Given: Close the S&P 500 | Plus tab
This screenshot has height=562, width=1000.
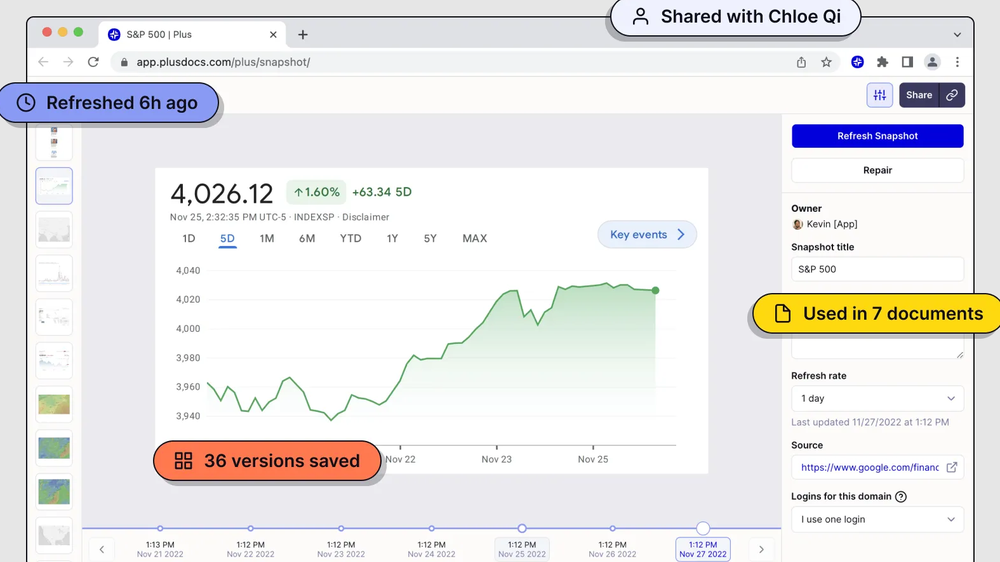Looking at the screenshot, I should pyautogui.click(x=273, y=34).
